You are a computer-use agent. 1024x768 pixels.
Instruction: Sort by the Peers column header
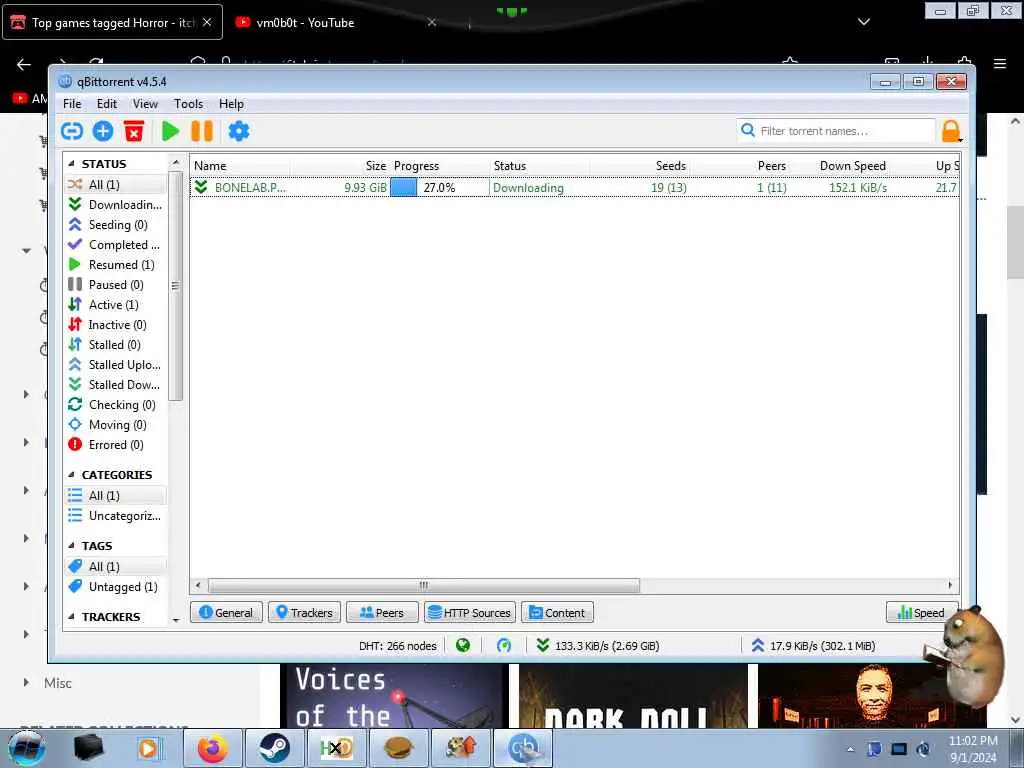pos(740,166)
